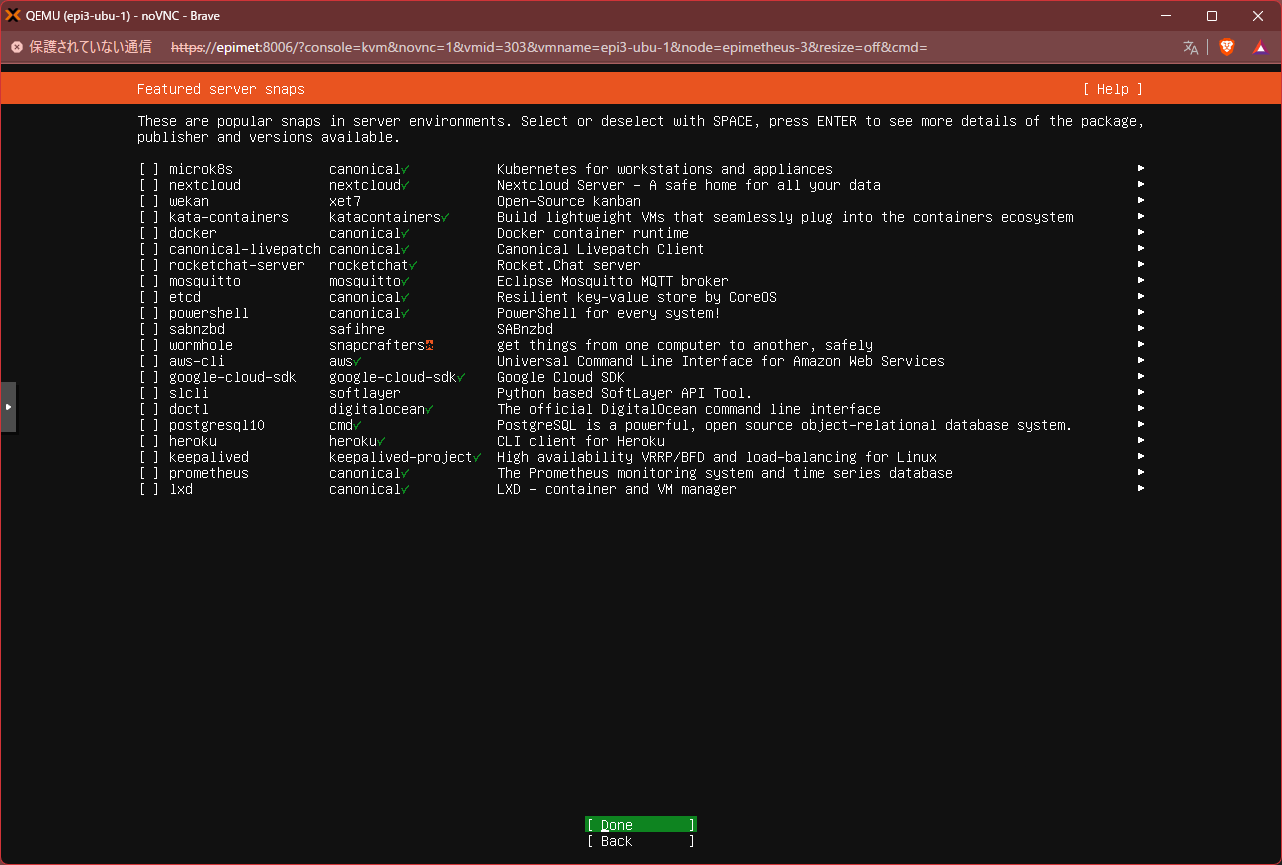
Task: Click the insecure connection warning icon
Action: point(17,47)
